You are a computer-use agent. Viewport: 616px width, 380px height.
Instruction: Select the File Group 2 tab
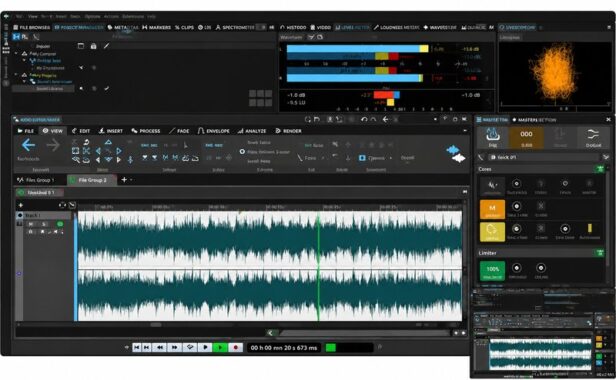tap(92, 180)
